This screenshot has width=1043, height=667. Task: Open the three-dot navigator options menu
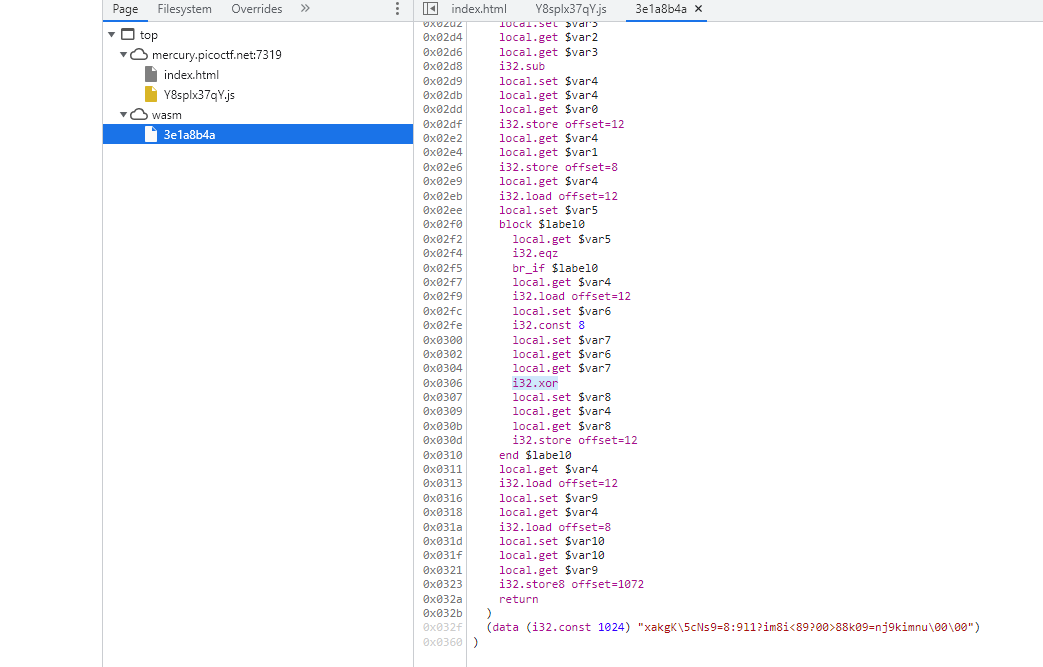pyautogui.click(x=397, y=9)
